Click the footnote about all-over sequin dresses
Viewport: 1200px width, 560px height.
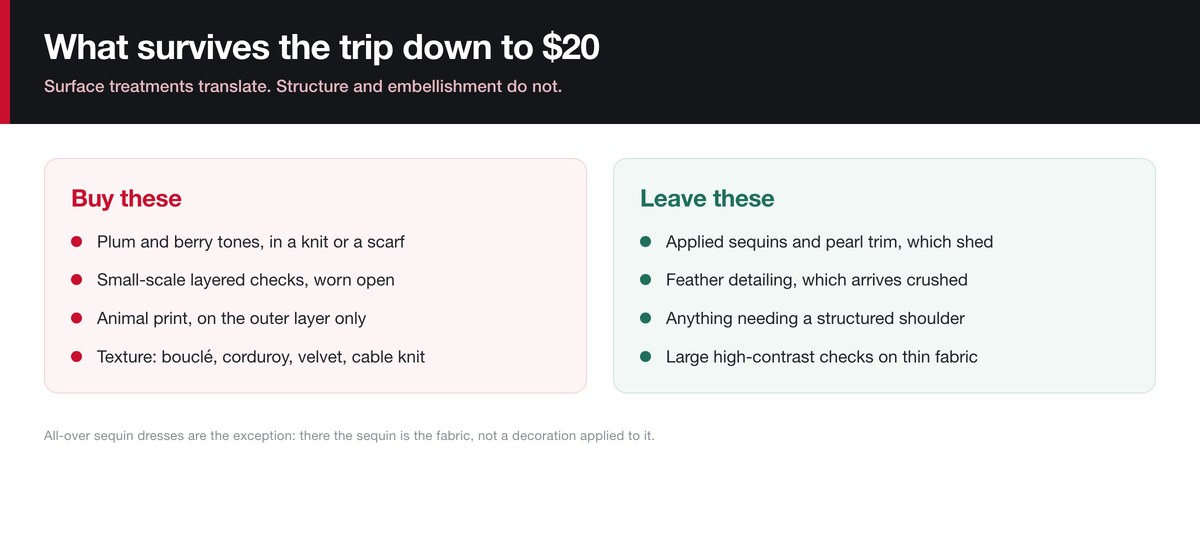click(x=349, y=436)
